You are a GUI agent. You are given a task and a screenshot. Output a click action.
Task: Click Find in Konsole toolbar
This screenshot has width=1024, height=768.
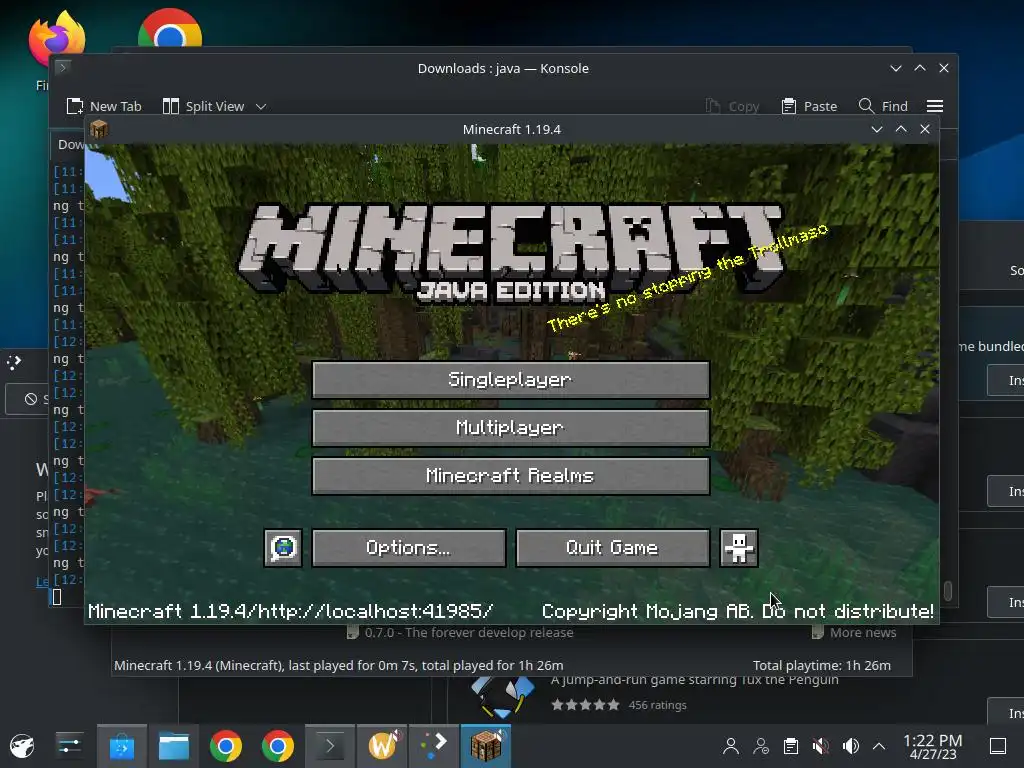(x=883, y=106)
